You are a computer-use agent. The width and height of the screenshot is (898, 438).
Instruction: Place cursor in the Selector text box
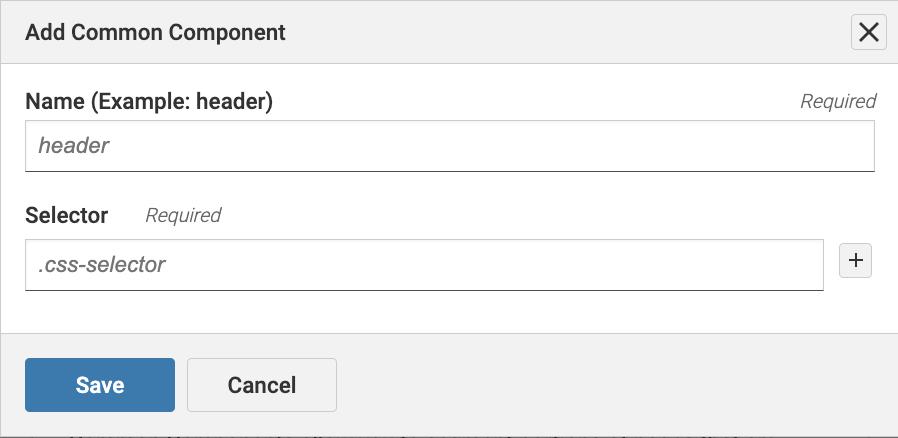(x=424, y=265)
